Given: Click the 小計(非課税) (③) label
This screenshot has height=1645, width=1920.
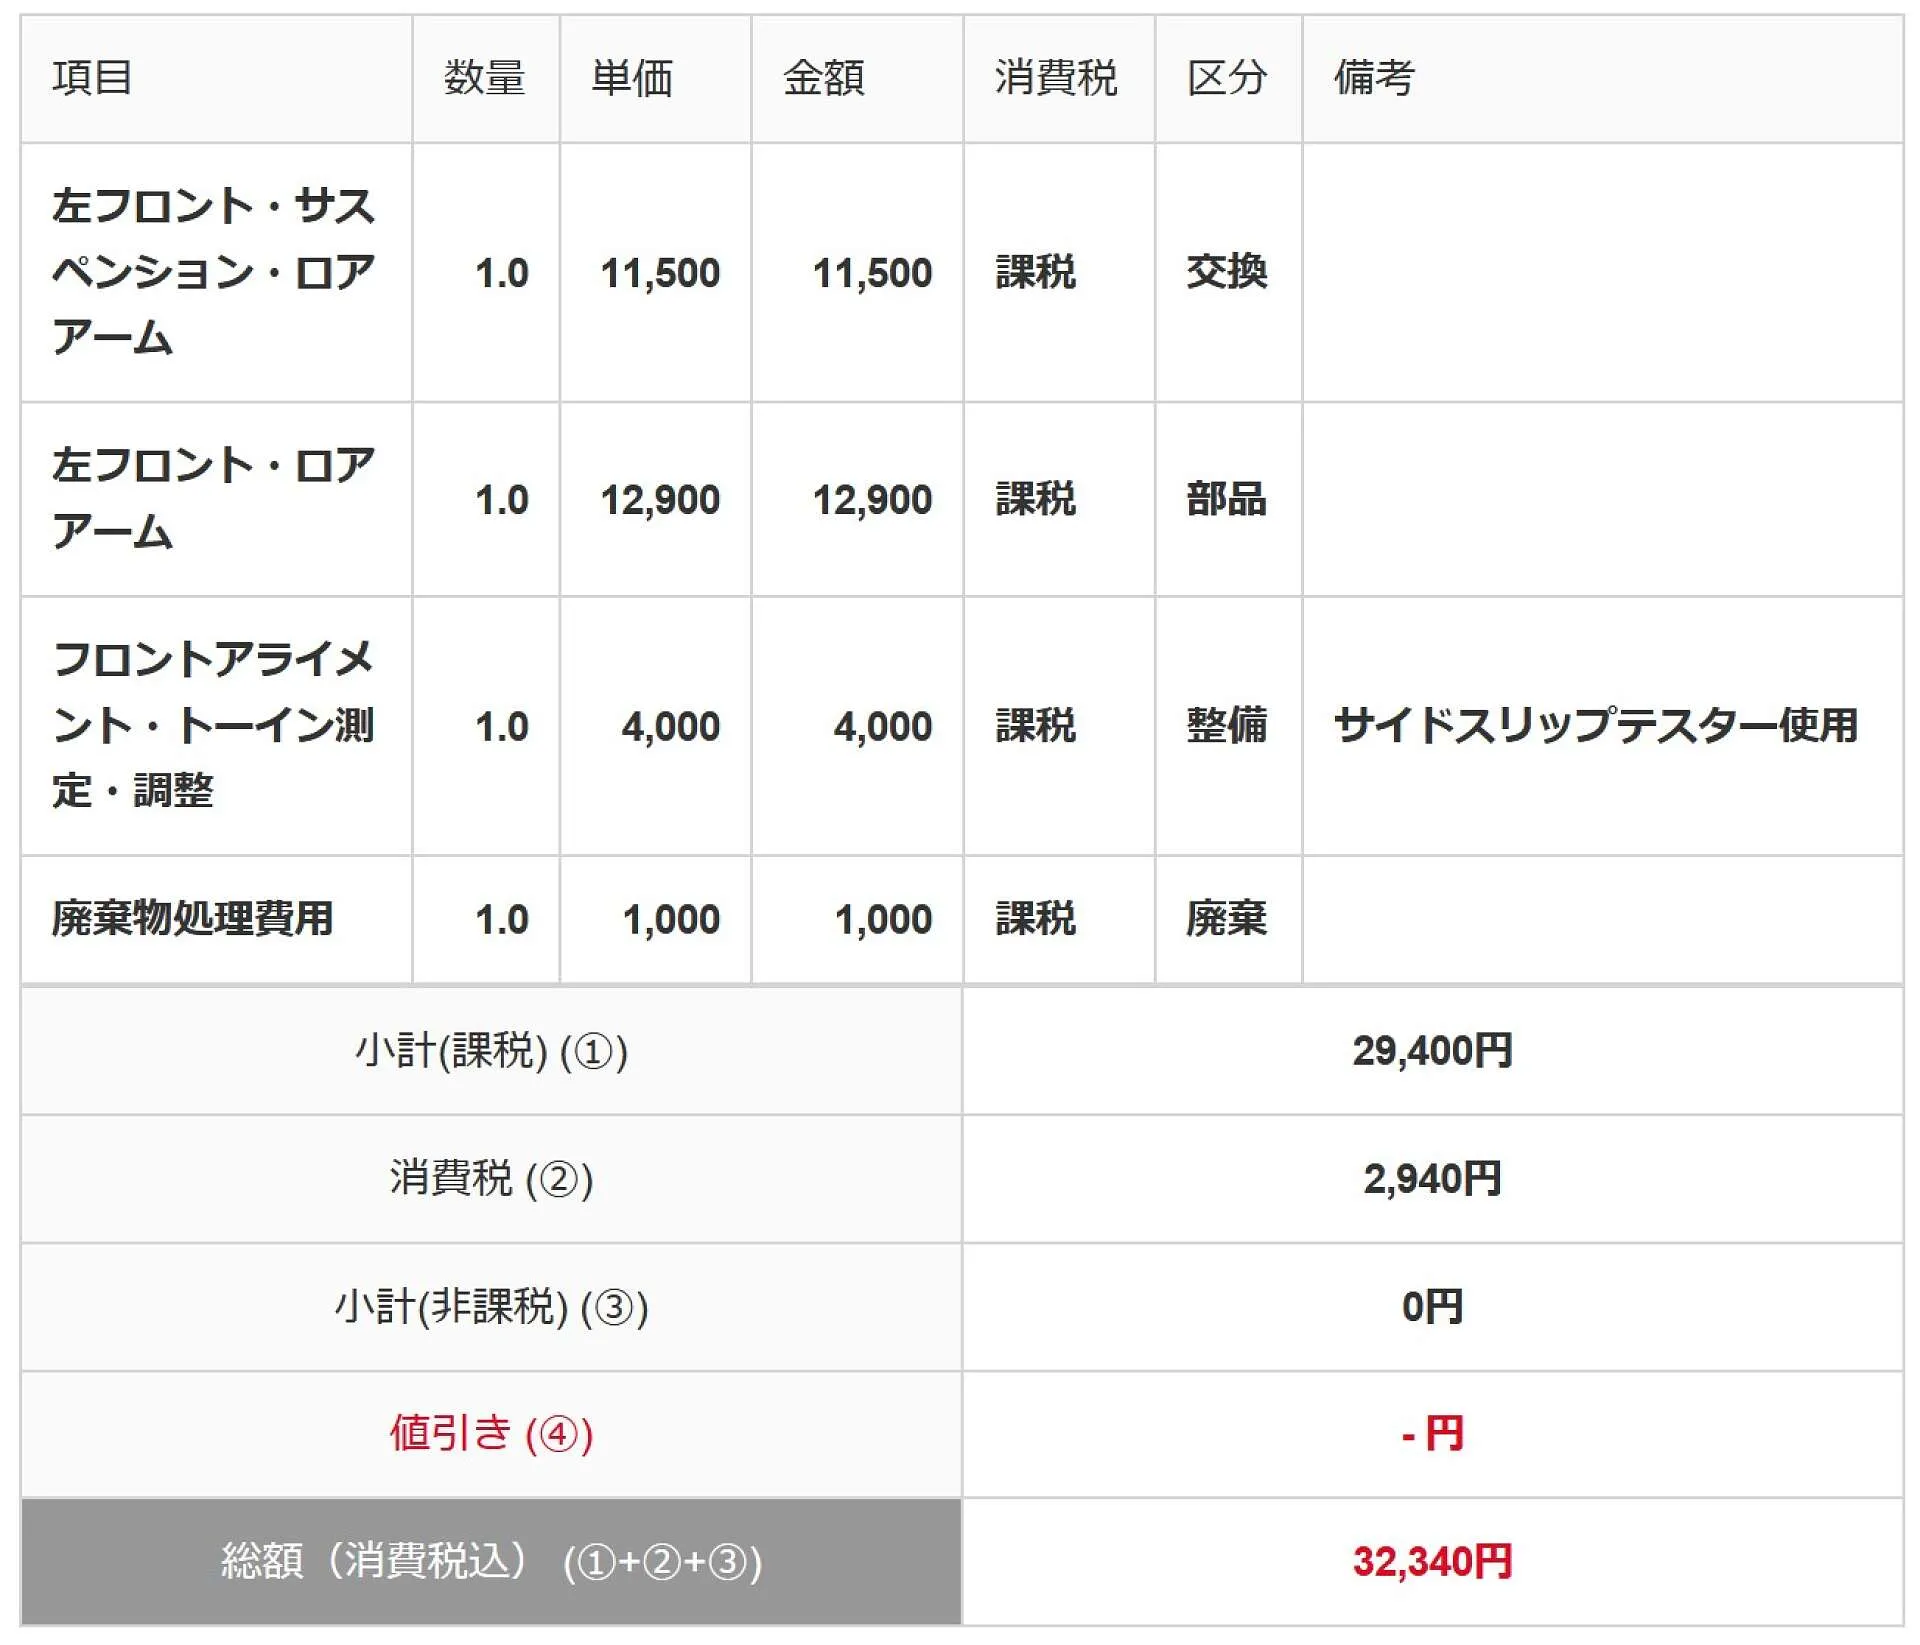Looking at the screenshot, I should (x=491, y=1306).
